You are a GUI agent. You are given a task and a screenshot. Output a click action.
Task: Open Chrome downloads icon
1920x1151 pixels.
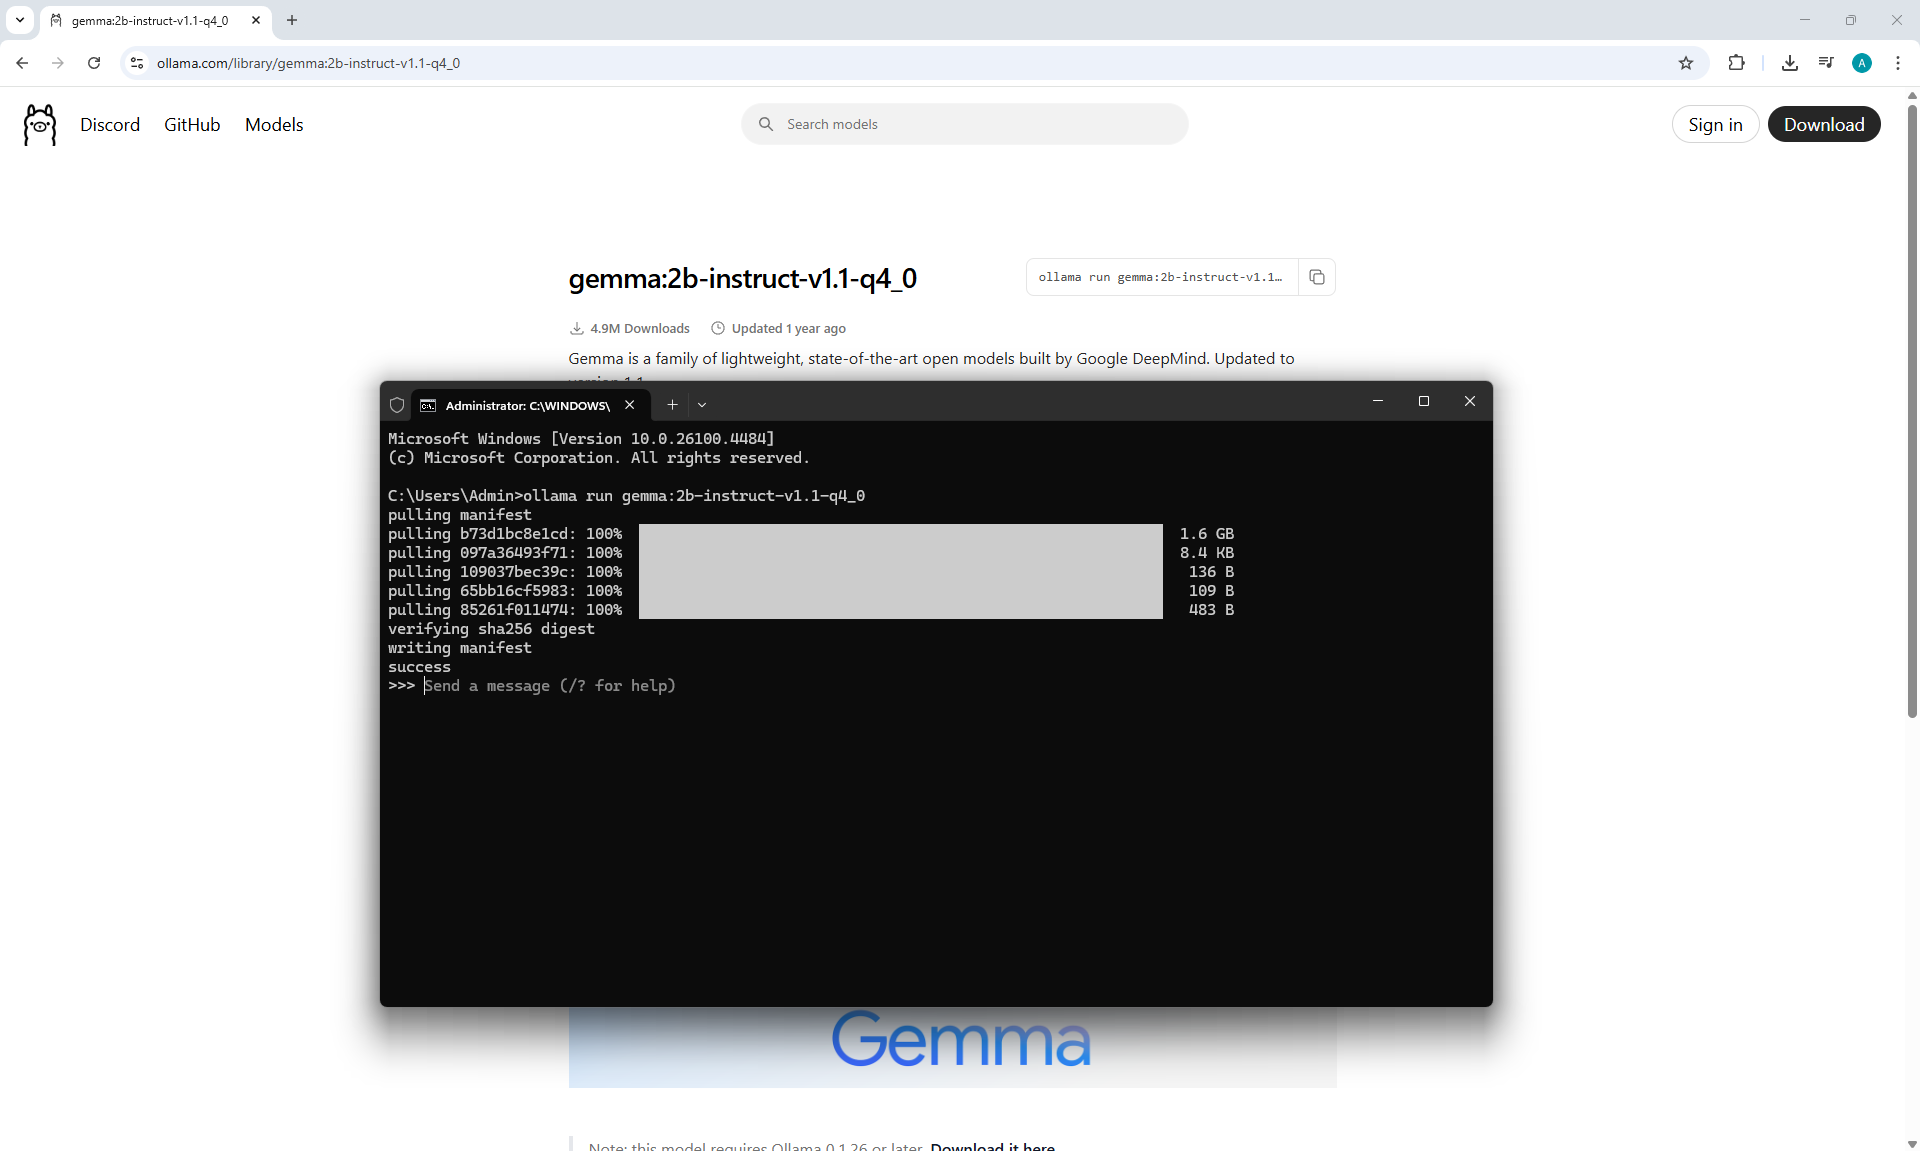[x=1790, y=63]
